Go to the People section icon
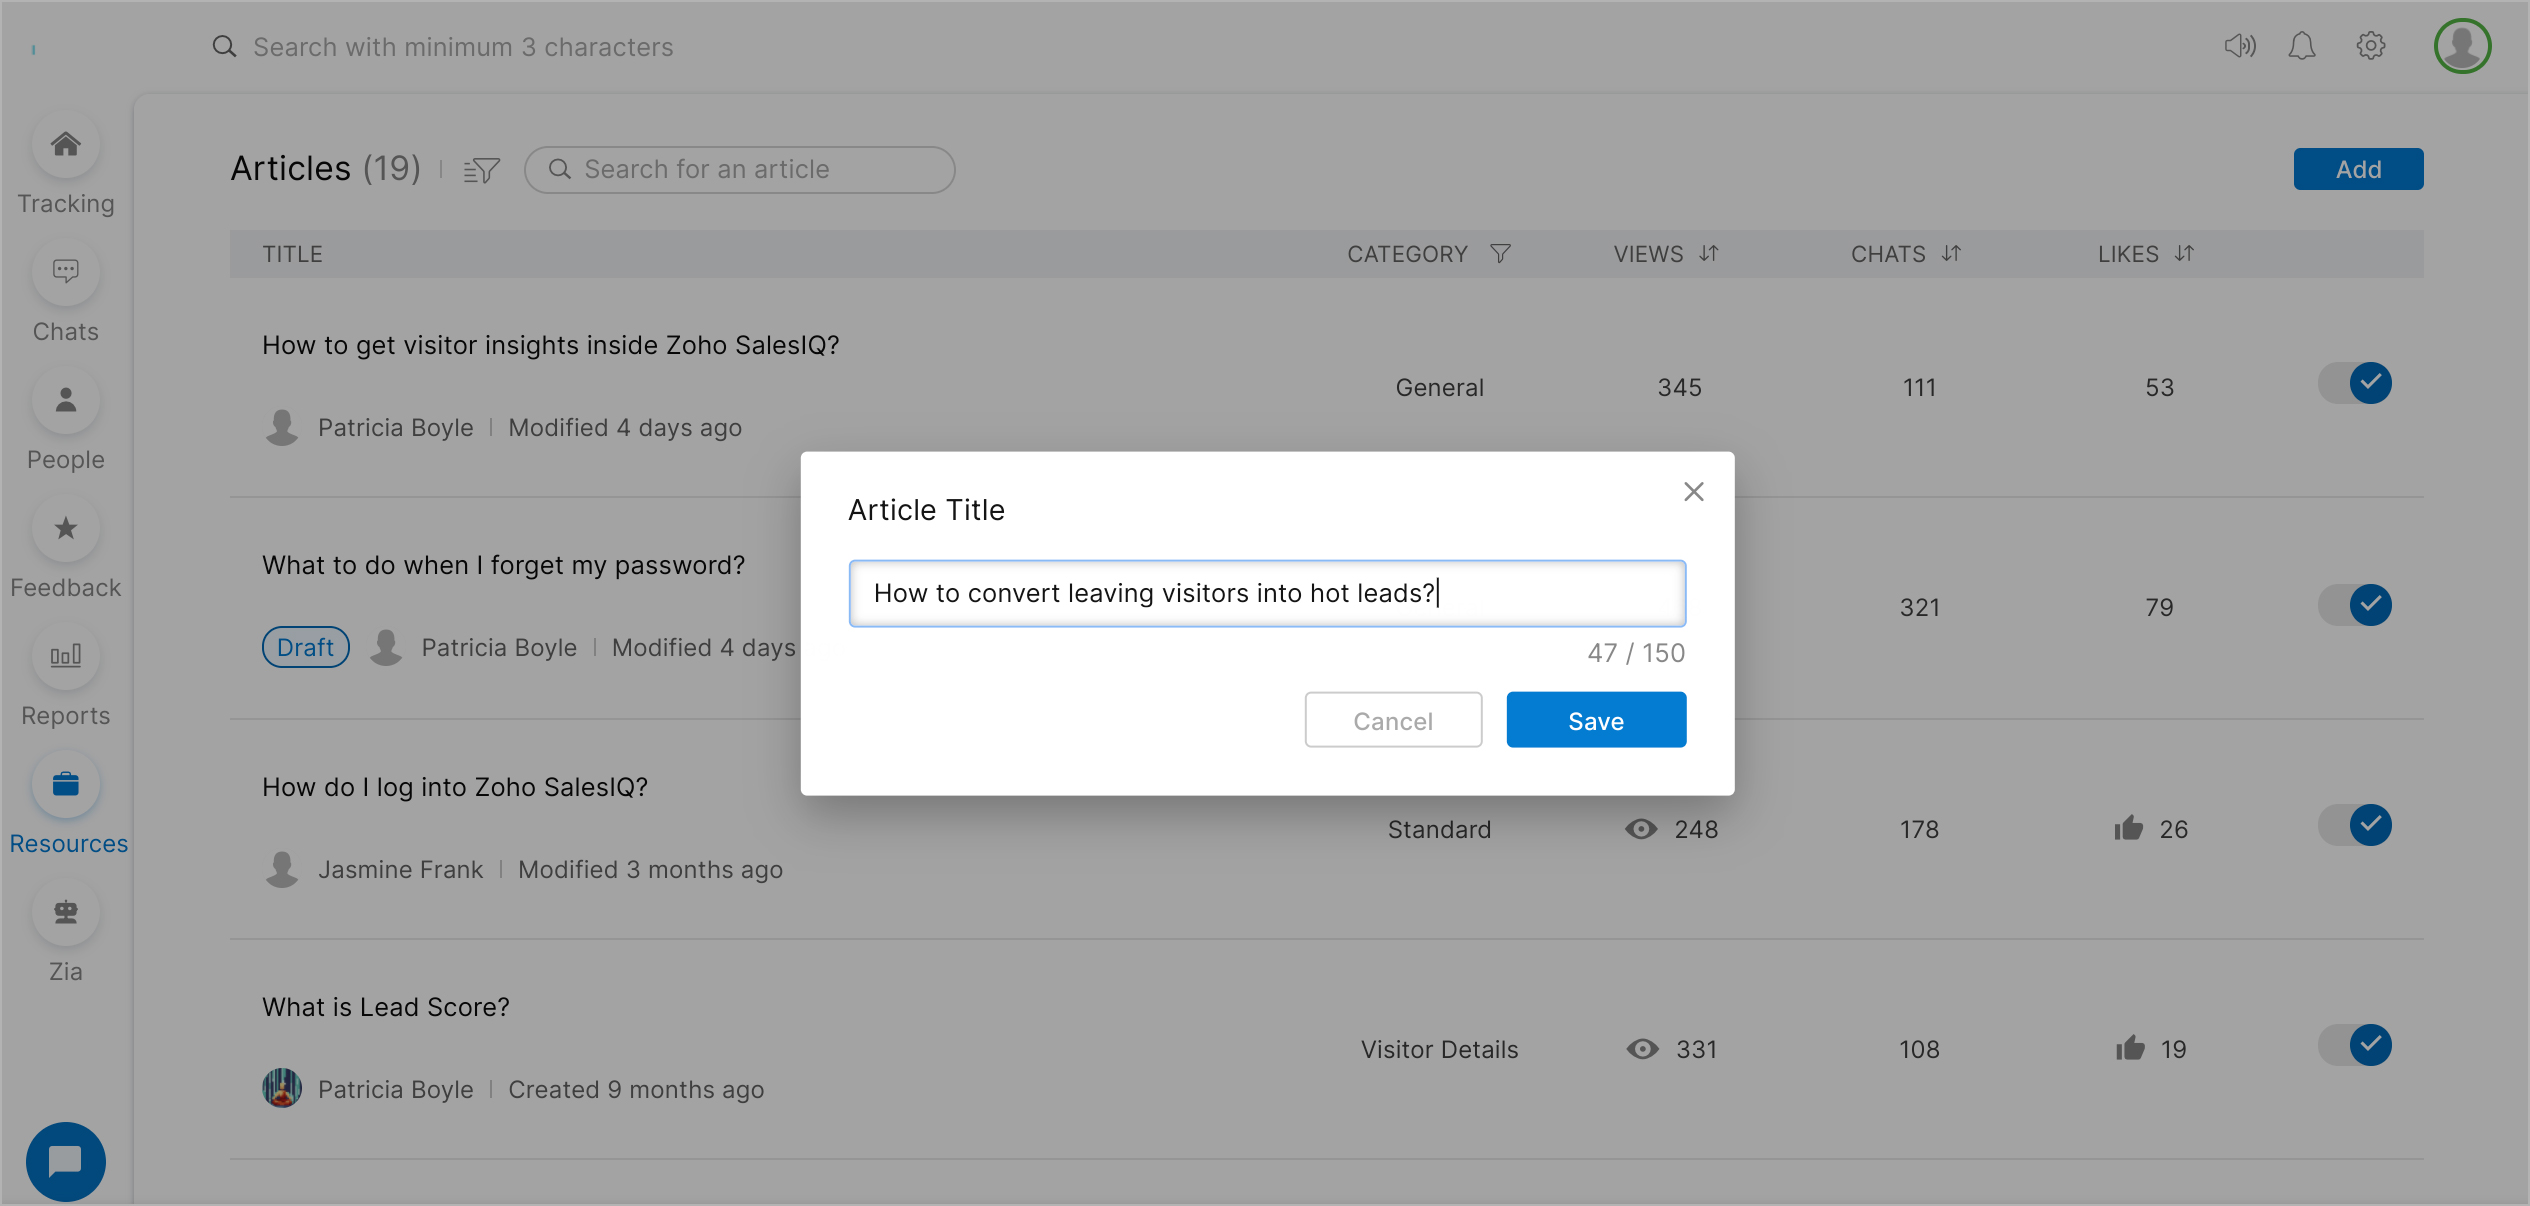The image size is (2530, 1206). 66,401
